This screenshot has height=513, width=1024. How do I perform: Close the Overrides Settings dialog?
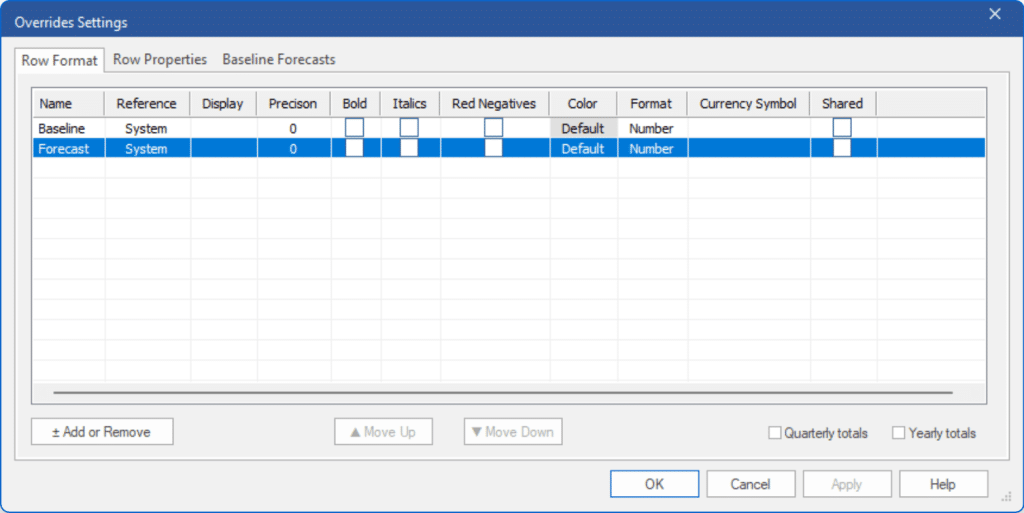point(994,14)
